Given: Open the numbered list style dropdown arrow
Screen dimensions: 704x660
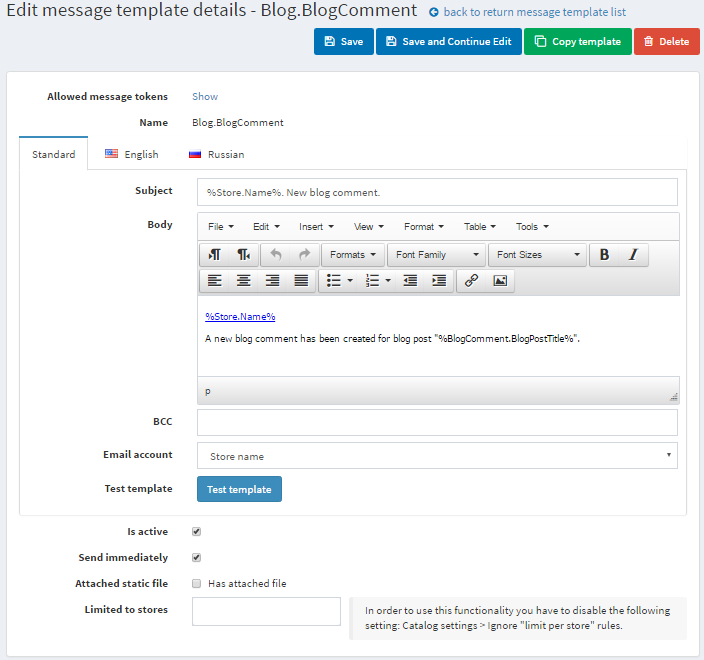Looking at the screenshot, I should tap(388, 281).
